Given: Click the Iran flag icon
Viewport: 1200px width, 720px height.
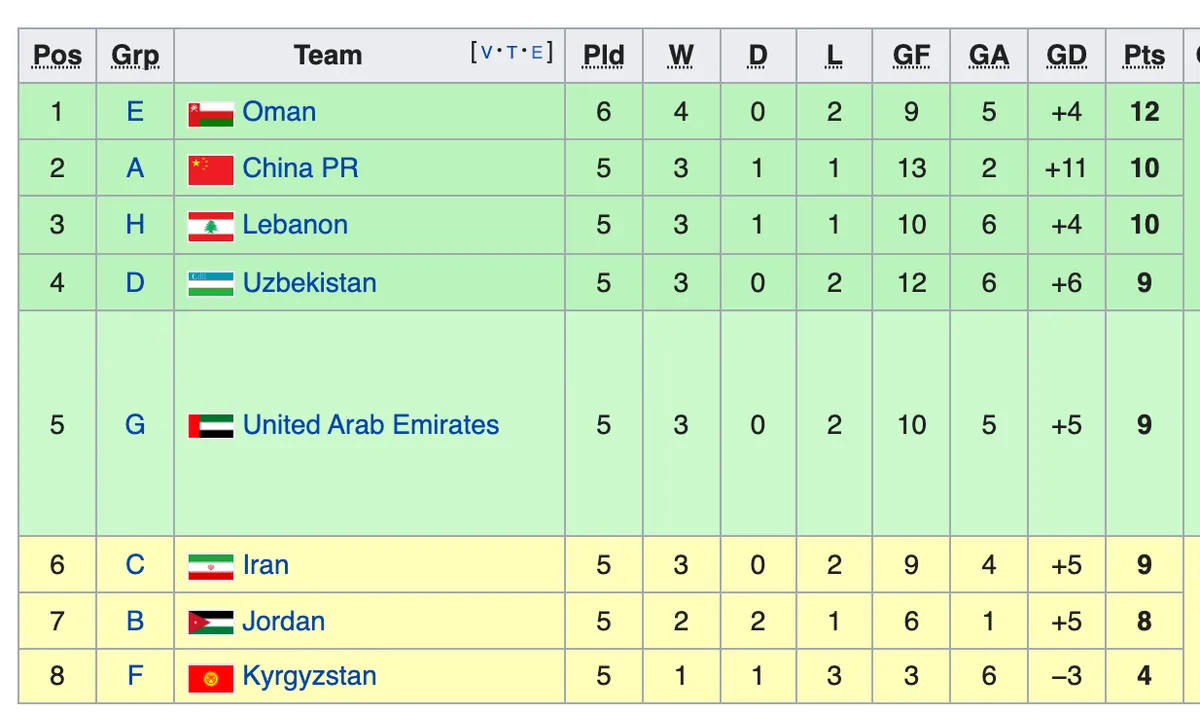Looking at the screenshot, I should pyautogui.click(x=211, y=567).
